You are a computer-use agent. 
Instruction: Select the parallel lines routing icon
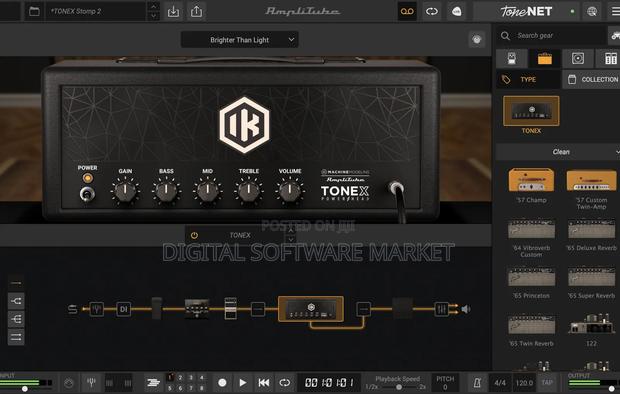(16, 337)
